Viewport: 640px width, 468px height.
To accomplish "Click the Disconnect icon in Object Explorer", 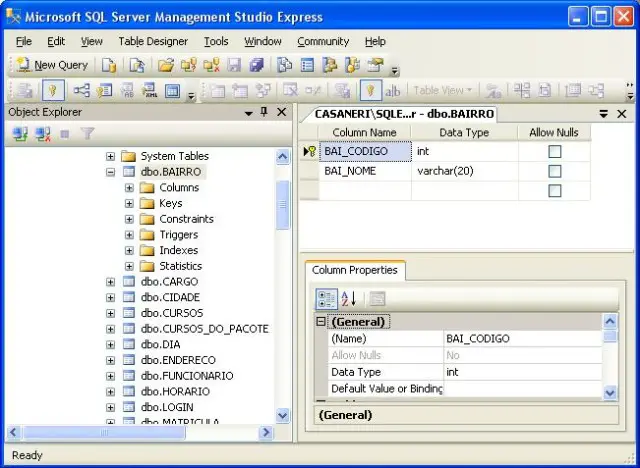I will (42, 133).
